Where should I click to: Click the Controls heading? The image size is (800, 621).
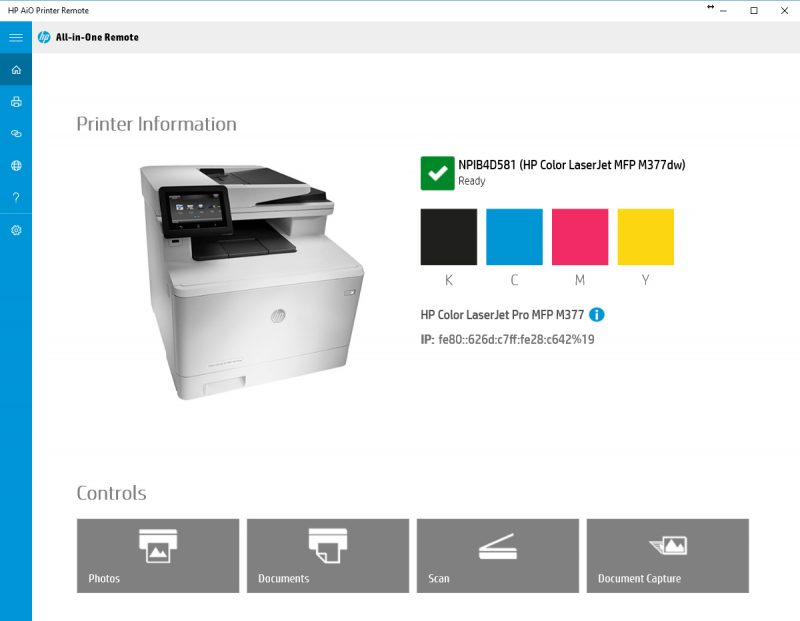coord(111,493)
